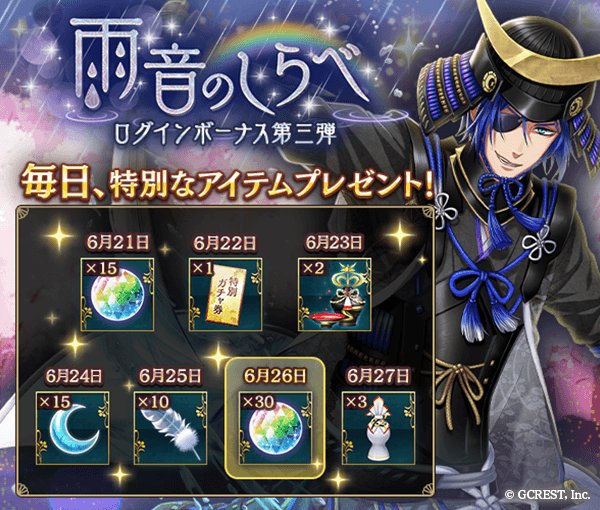The height and width of the screenshot is (510, 600).
Task: Select the special gacha ticket reward
Action: click(226, 294)
